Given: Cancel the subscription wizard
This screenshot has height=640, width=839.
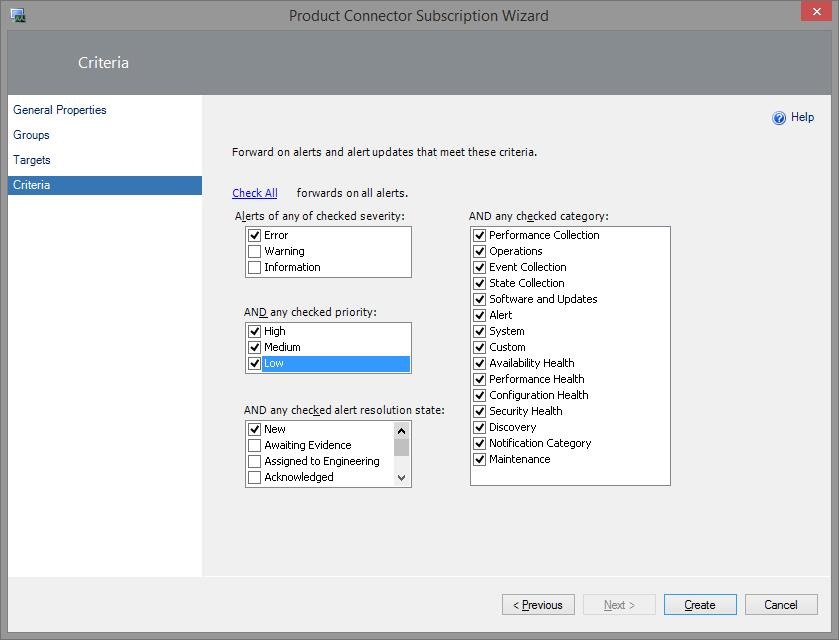Looking at the screenshot, I should pyautogui.click(x=781, y=605).
